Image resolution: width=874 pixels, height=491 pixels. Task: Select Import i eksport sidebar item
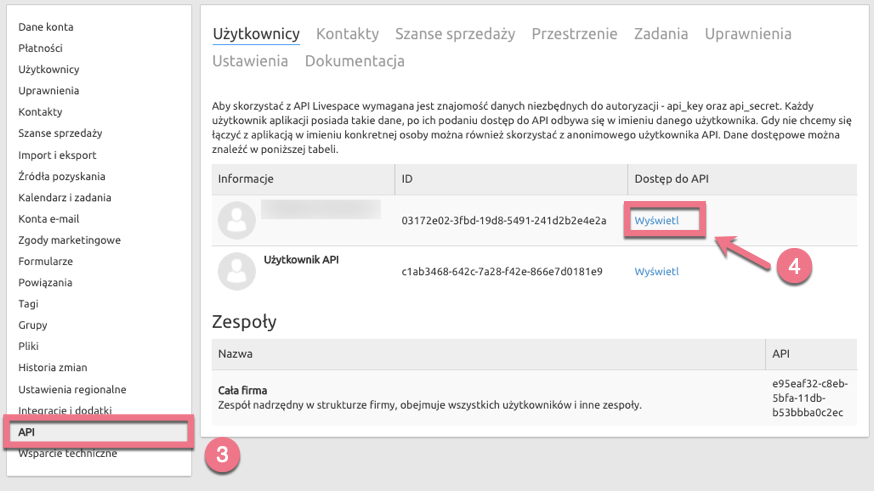pyautogui.click(x=55, y=155)
